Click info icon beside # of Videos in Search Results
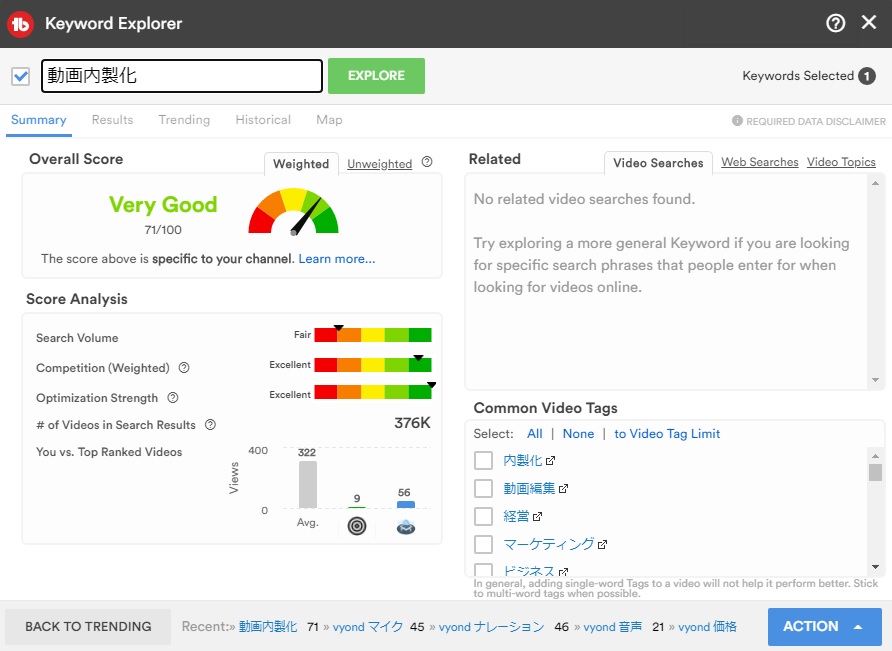892x651 pixels. pyautogui.click(x=210, y=425)
